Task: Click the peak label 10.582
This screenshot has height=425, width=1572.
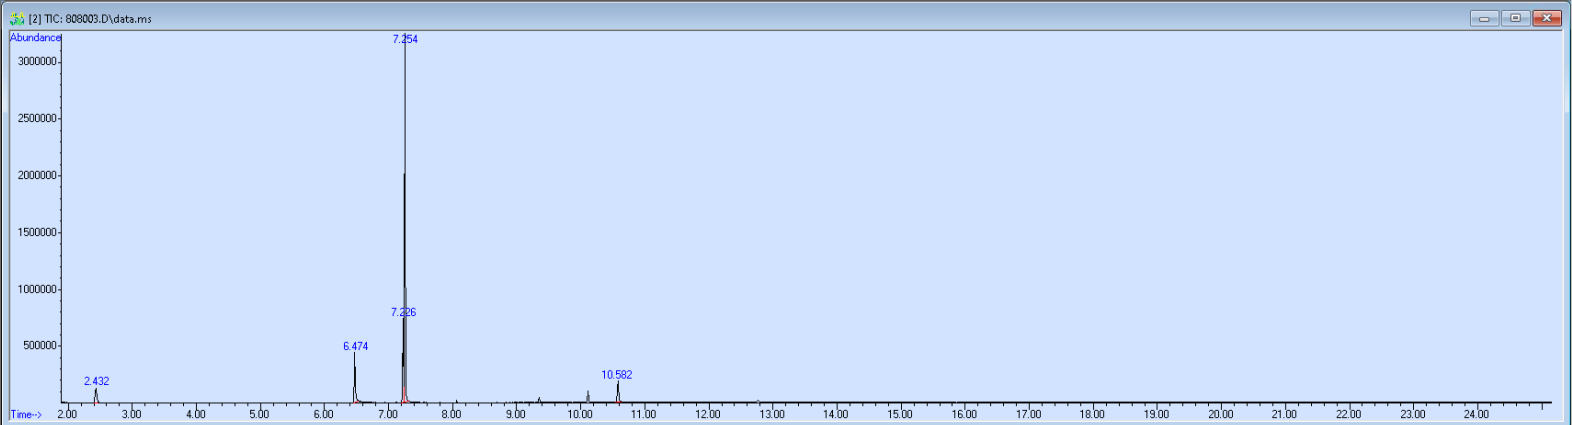Action: pos(616,375)
